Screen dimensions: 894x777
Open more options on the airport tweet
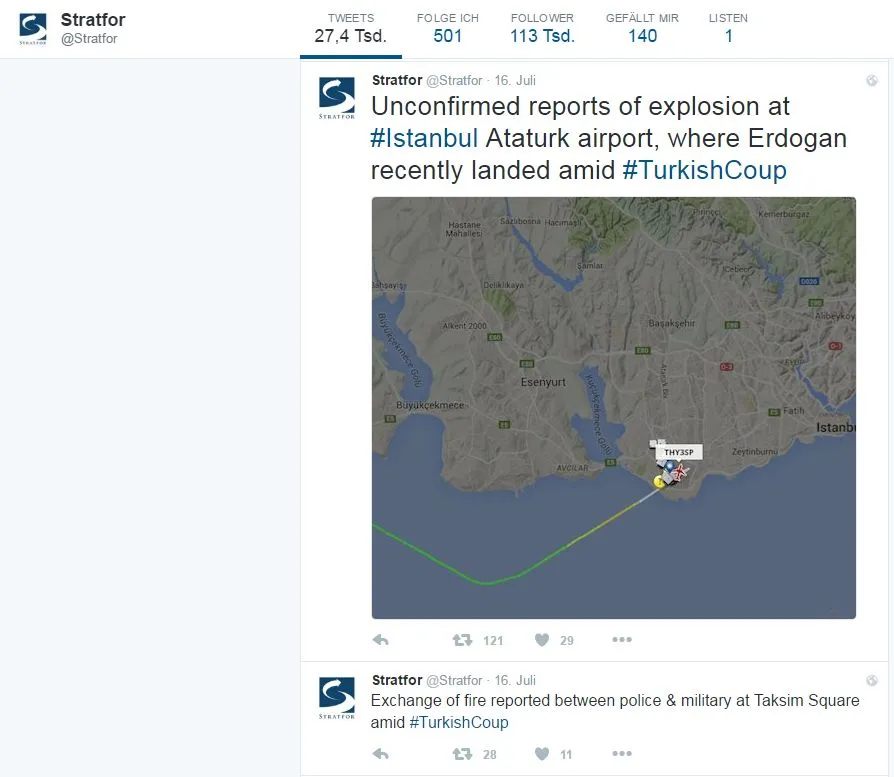pyautogui.click(x=622, y=640)
